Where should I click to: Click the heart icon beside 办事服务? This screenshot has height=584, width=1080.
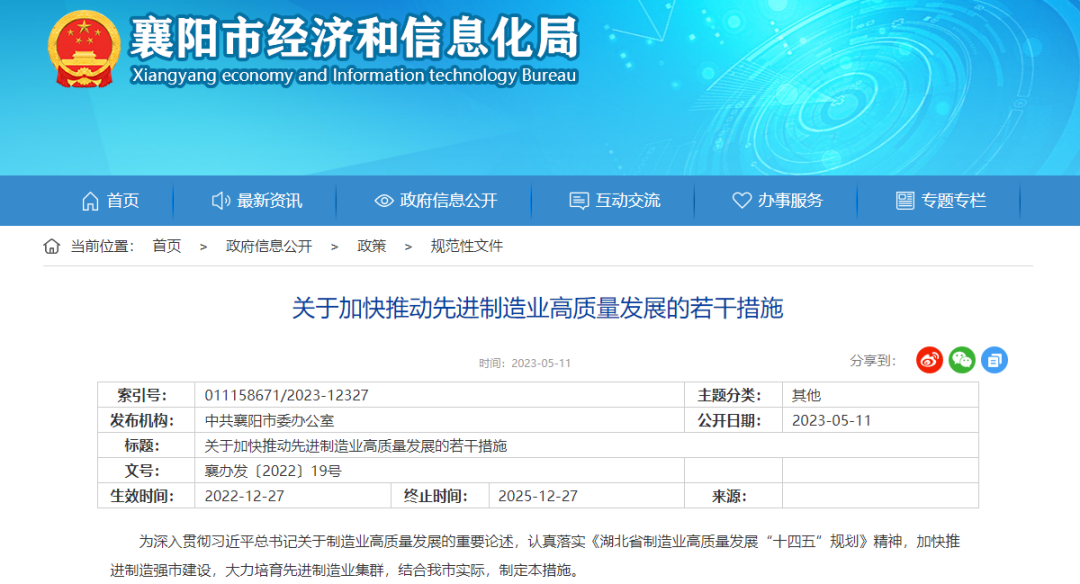pyautogui.click(x=742, y=200)
